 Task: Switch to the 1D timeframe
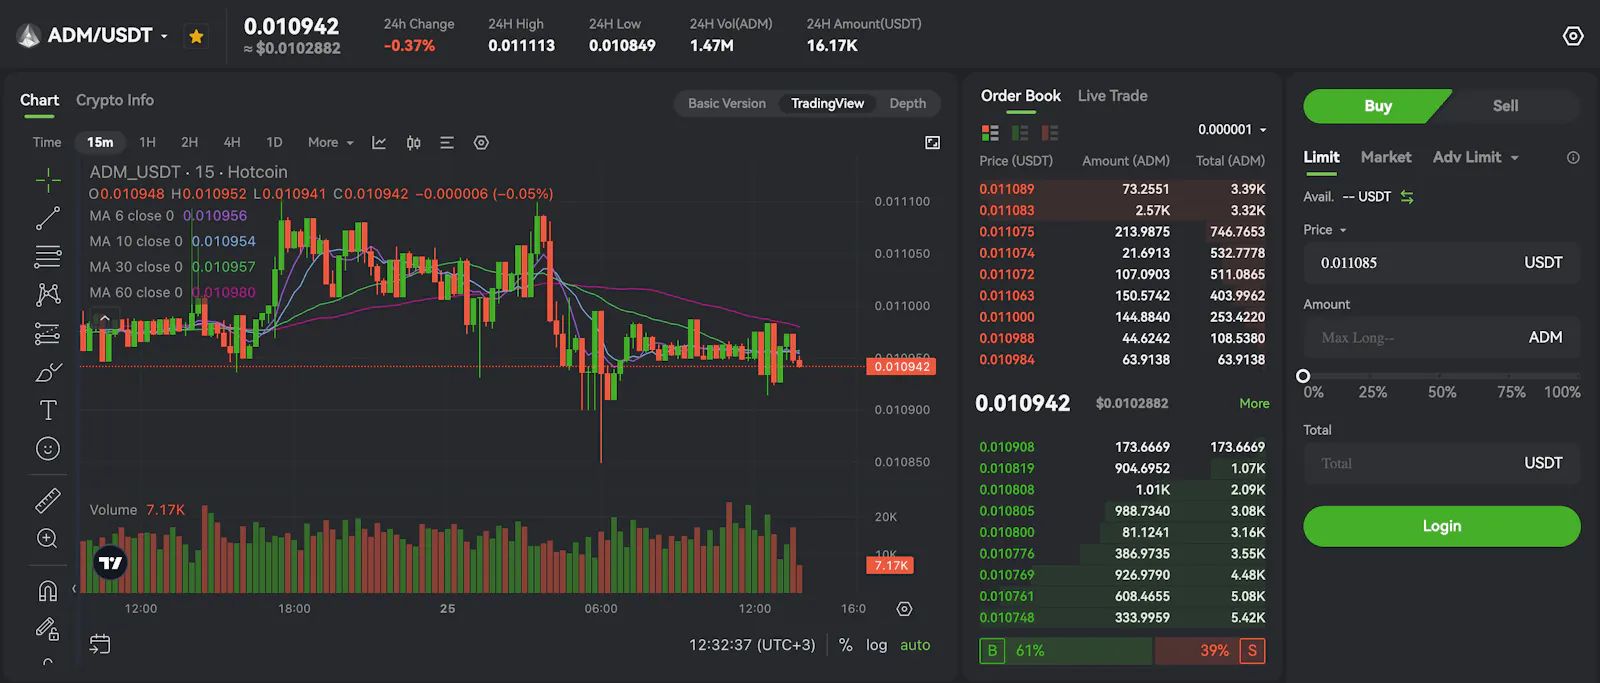pyautogui.click(x=274, y=143)
